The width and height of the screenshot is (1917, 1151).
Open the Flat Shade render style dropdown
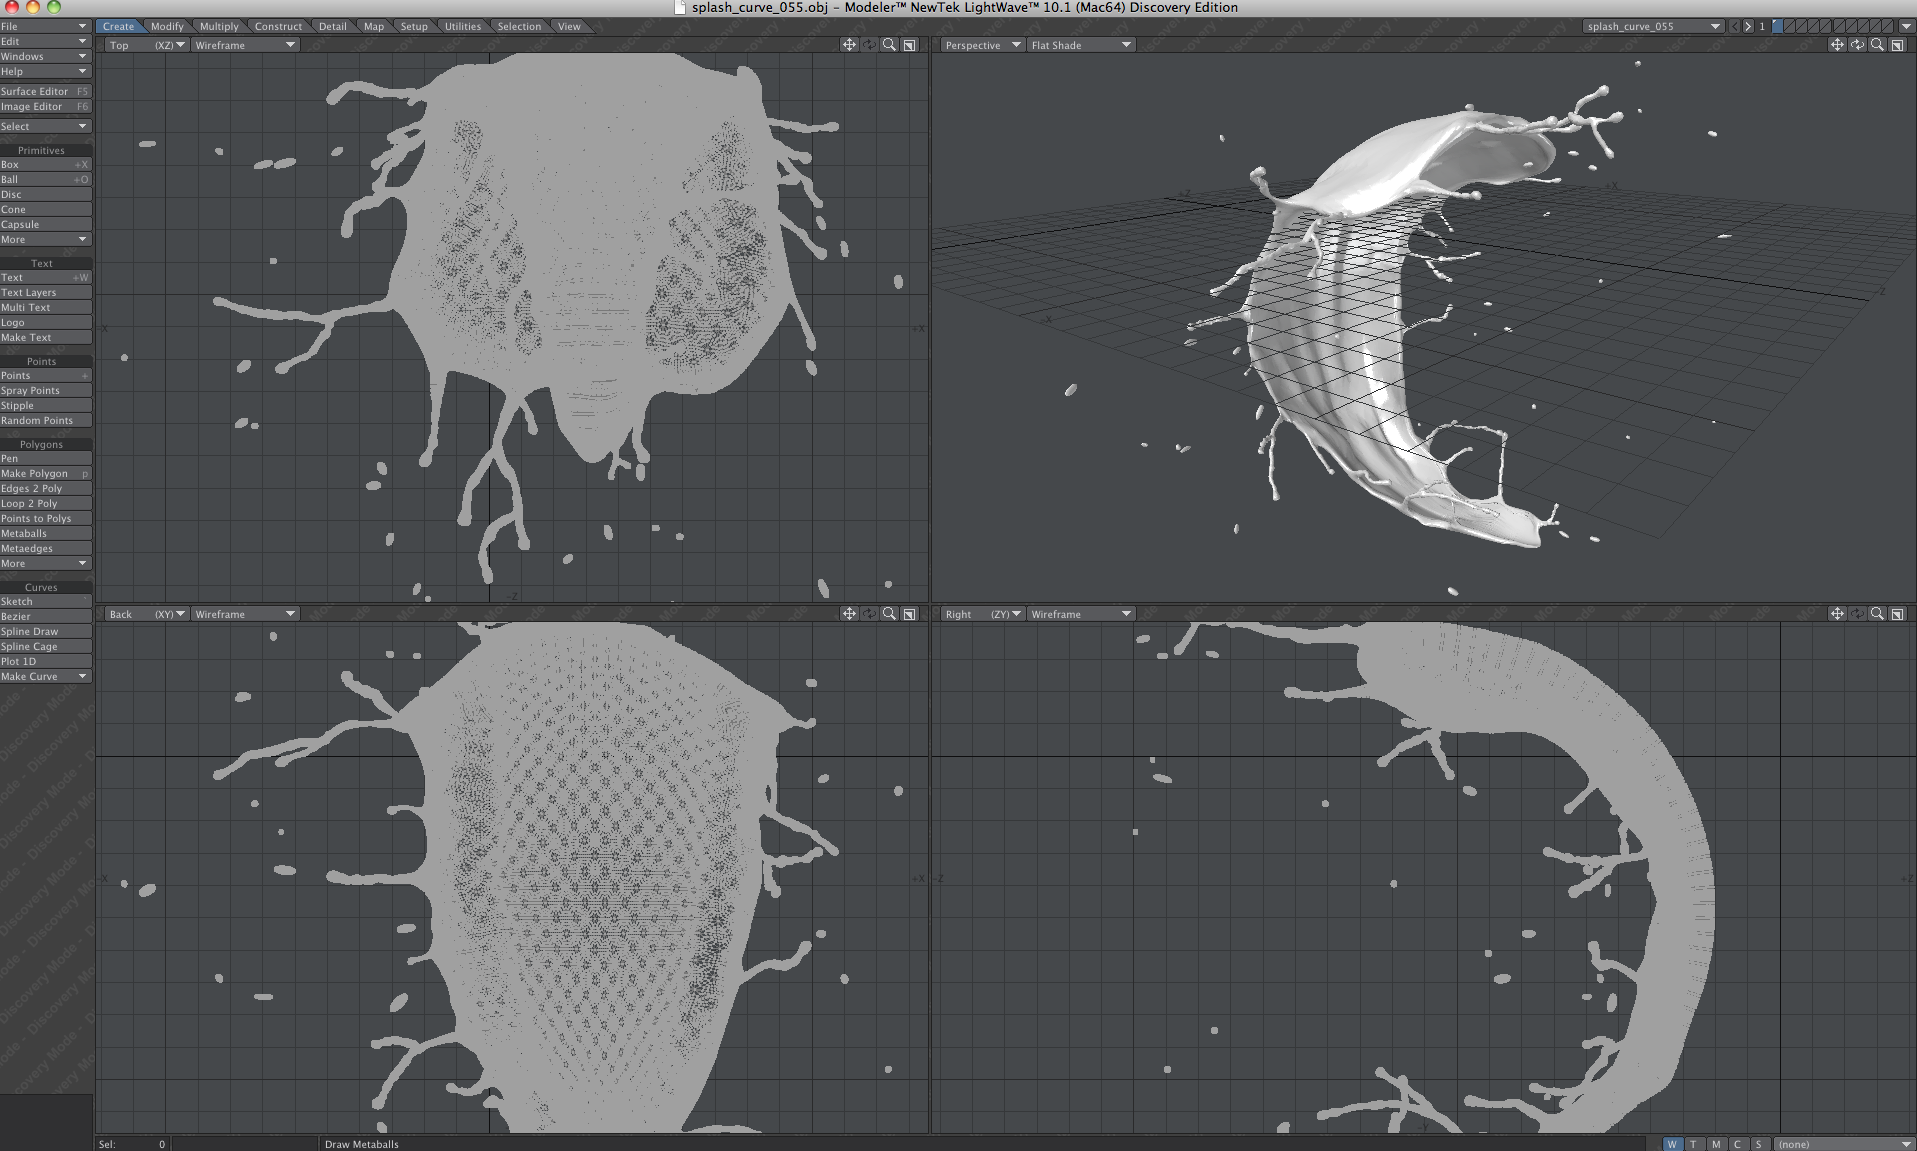click(1081, 45)
